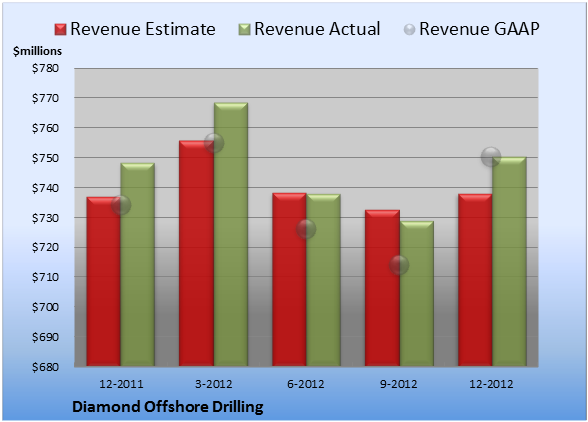This screenshot has height=422, width=588.
Task: Select the GAAP marker for 6-2012
Action: click(306, 229)
